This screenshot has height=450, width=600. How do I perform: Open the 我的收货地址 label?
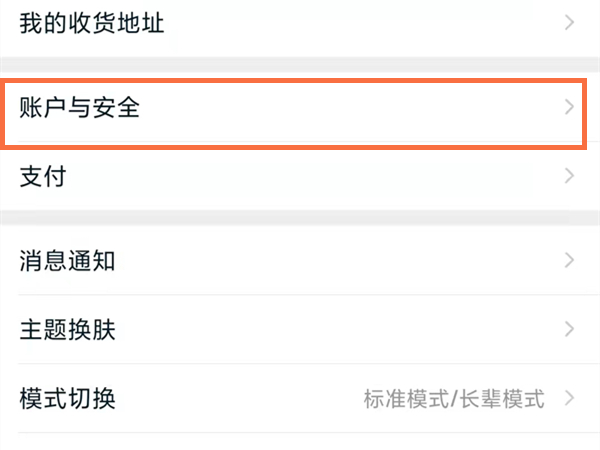92,23
